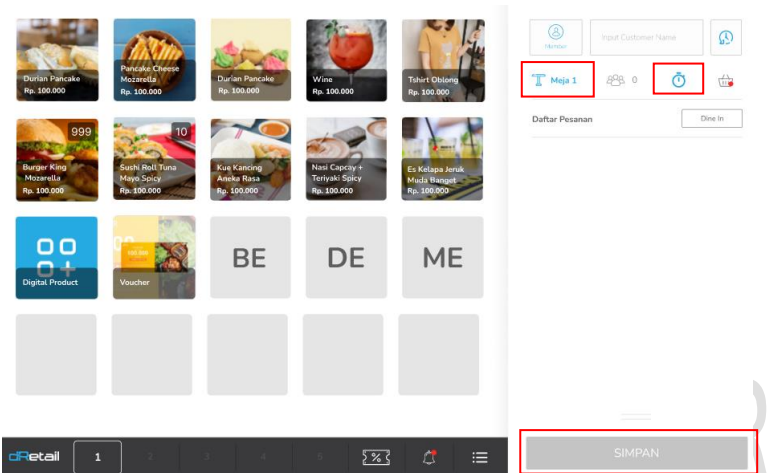Open the notification bell icon
This screenshot has height=473, width=775.
(x=429, y=457)
